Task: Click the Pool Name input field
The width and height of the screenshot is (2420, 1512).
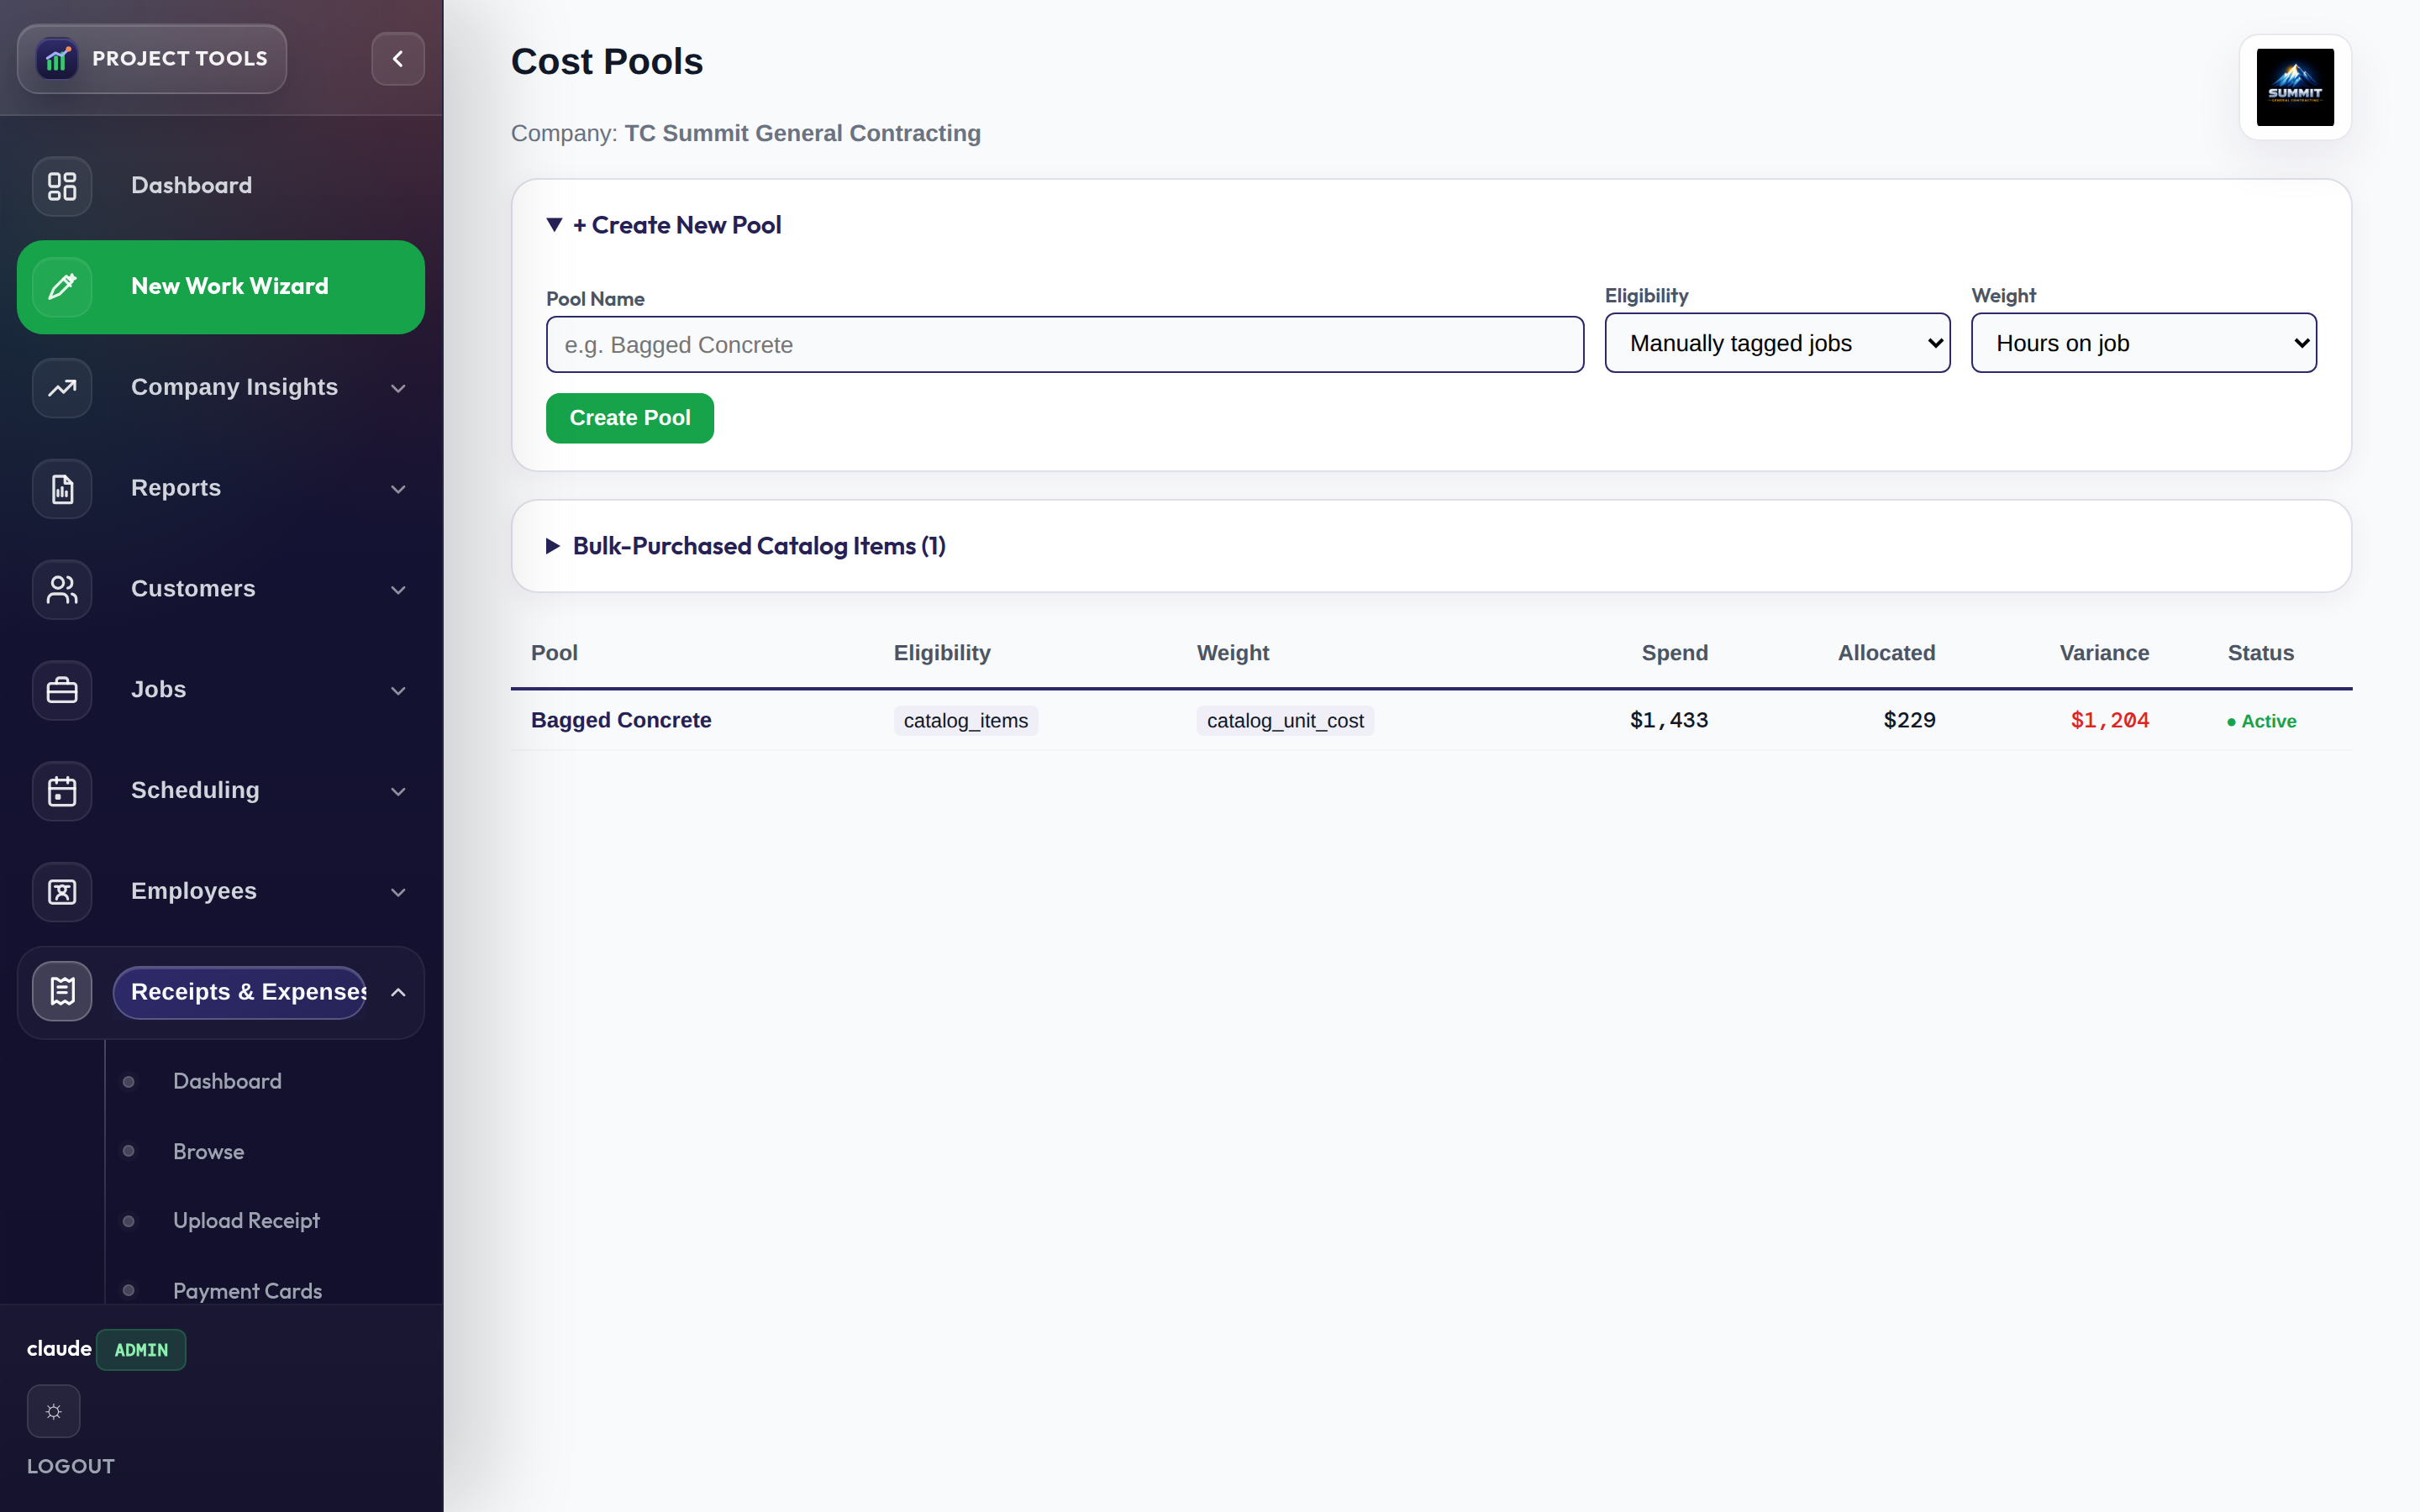Action: coord(1064,345)
